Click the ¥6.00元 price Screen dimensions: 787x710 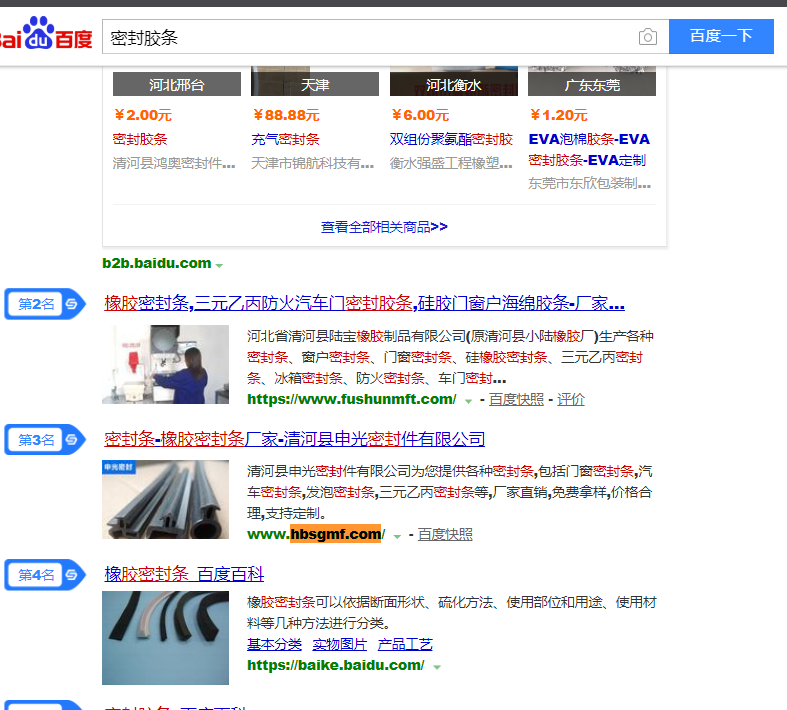click(420, 115)
